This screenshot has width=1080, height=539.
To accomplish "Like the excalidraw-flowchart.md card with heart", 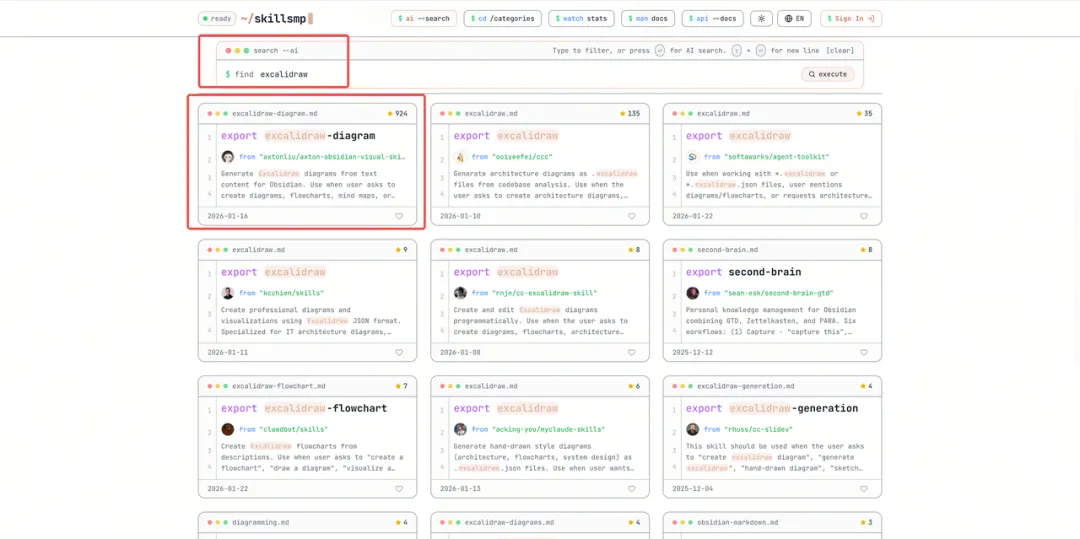I will tap(399, 489).
